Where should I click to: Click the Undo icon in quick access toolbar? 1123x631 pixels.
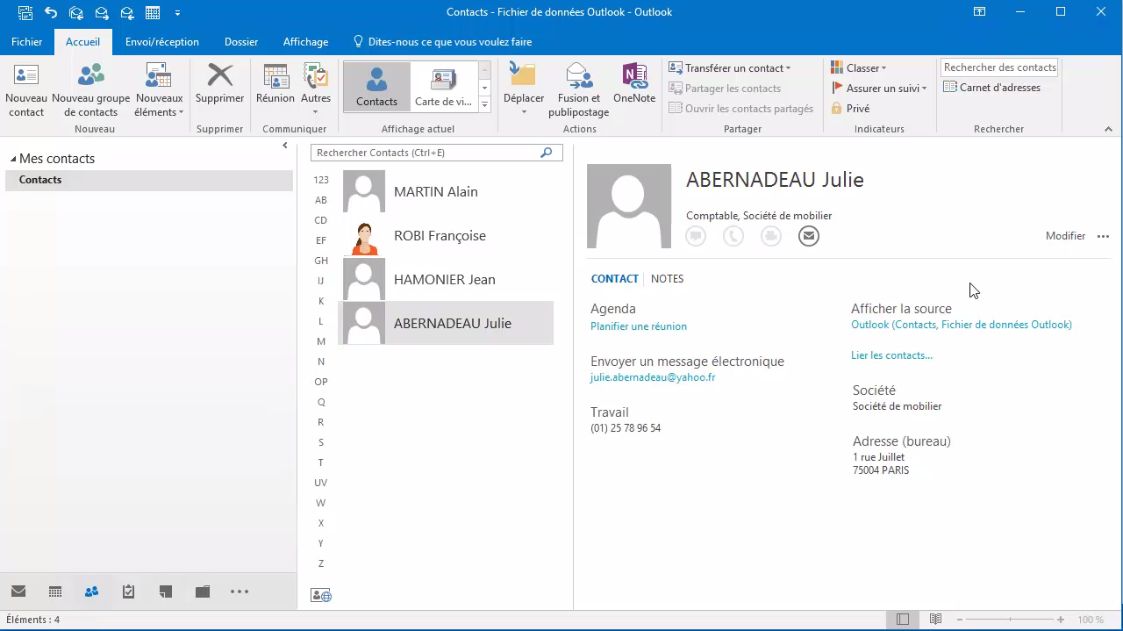50,13
